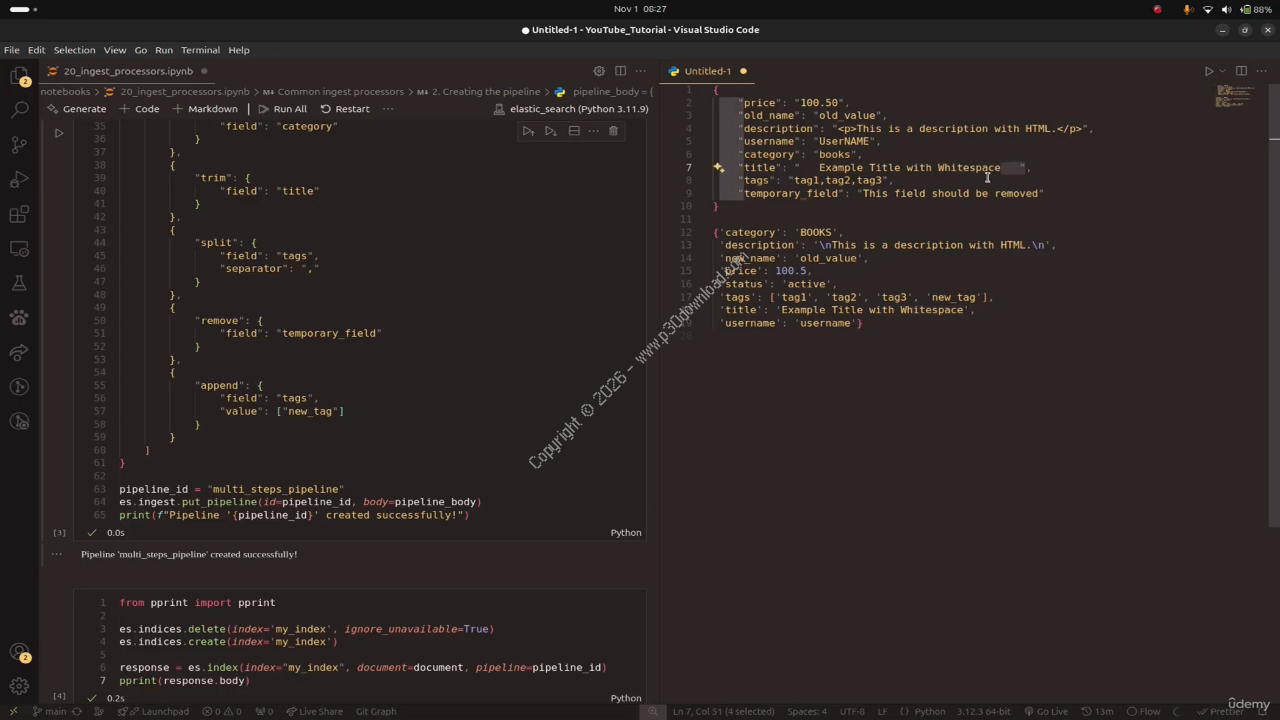Toggle Go Live server in status bar
Viewport: 1280px width, 720px height.
click(1046, 711)
